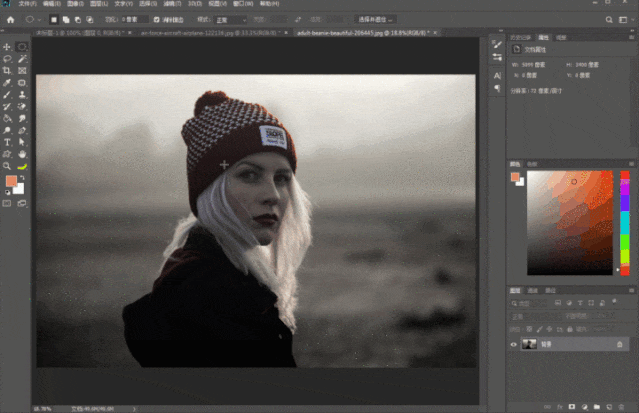The width and height of the screenshot is (639, 413).
Task: Toggle the anti-alias checkbox in options bar
Action: 156,20
